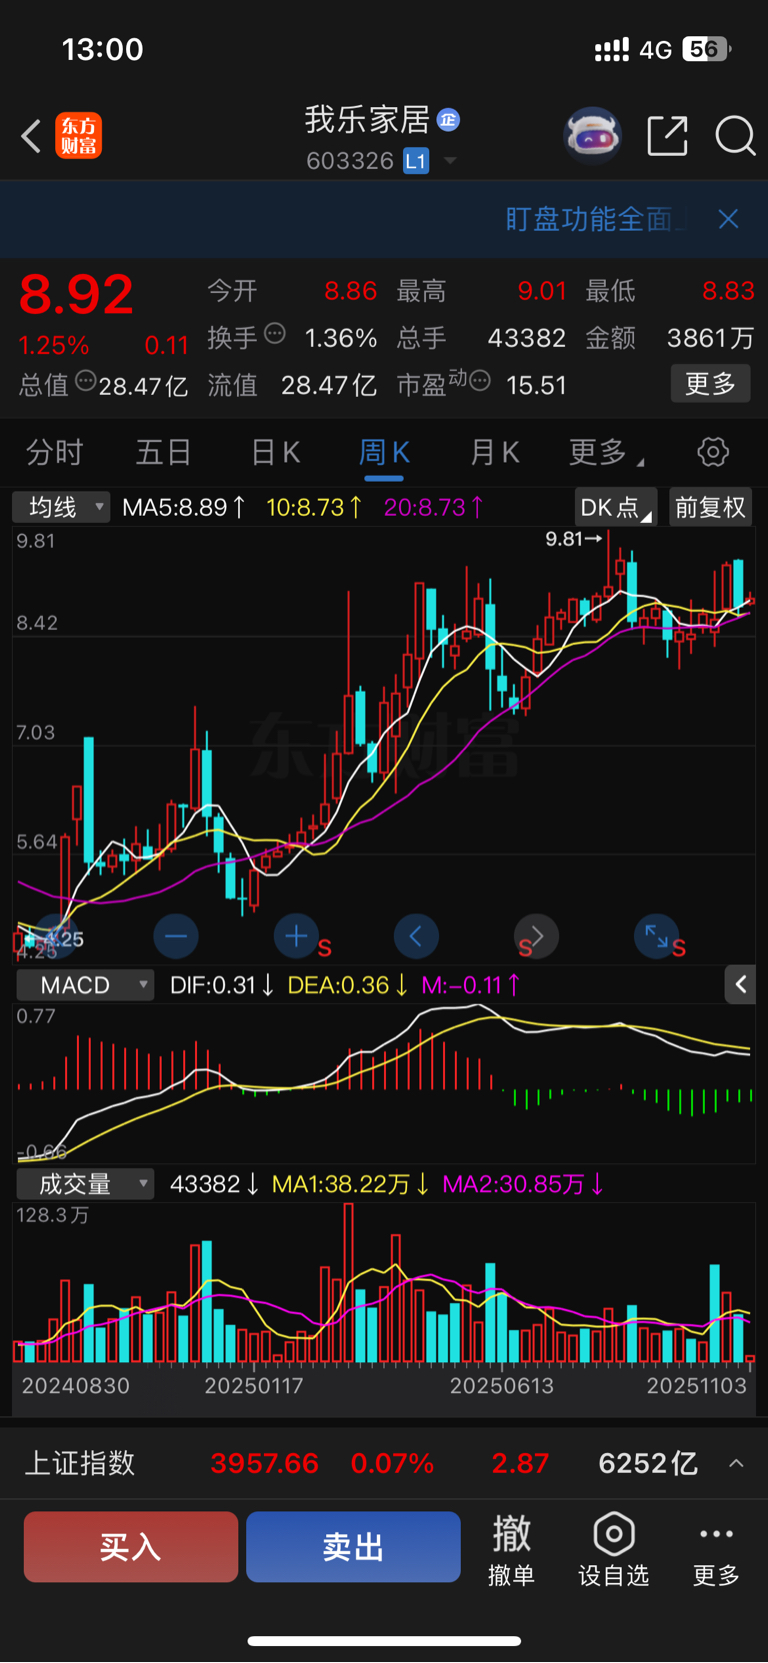Image resolution: width=768 pixels, height=1663 pixels.
Task: Open the search magnifier icon
Action: click(735, 136)
